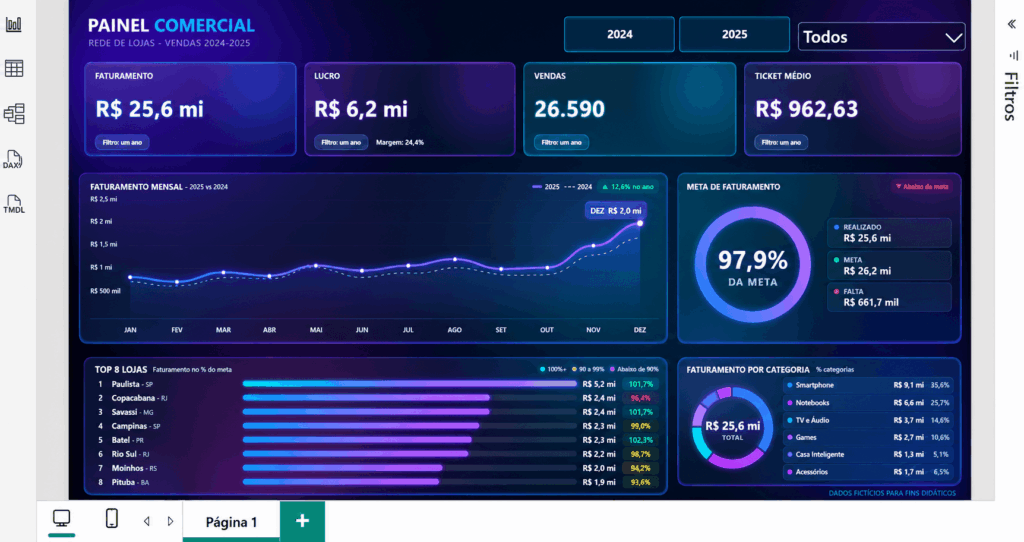Open the Model view icon

click(x=14, y=114)
